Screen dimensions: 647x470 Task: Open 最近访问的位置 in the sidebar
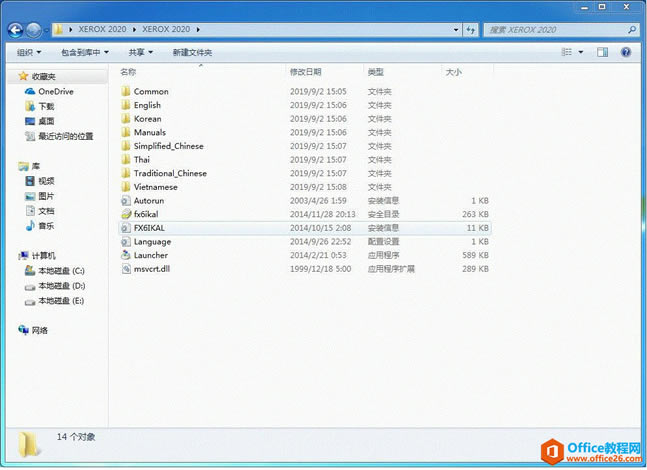point(66,136)
